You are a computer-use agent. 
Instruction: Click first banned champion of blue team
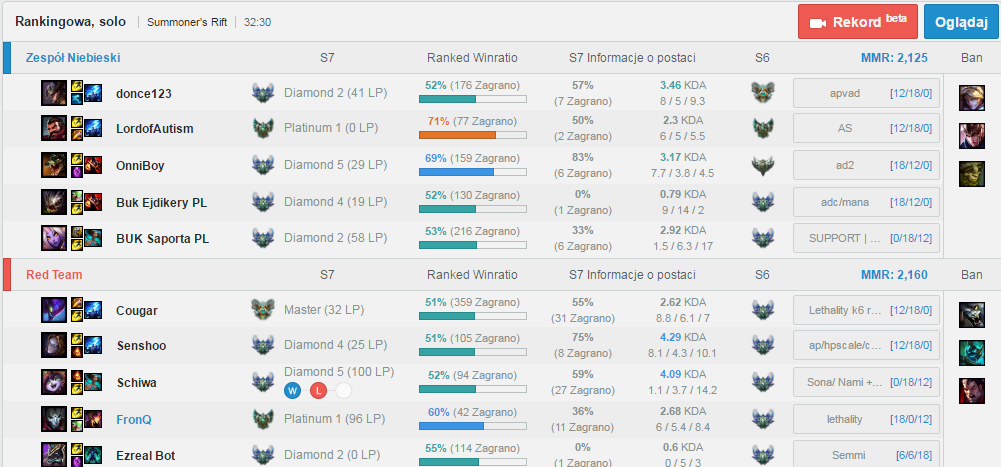971,97
